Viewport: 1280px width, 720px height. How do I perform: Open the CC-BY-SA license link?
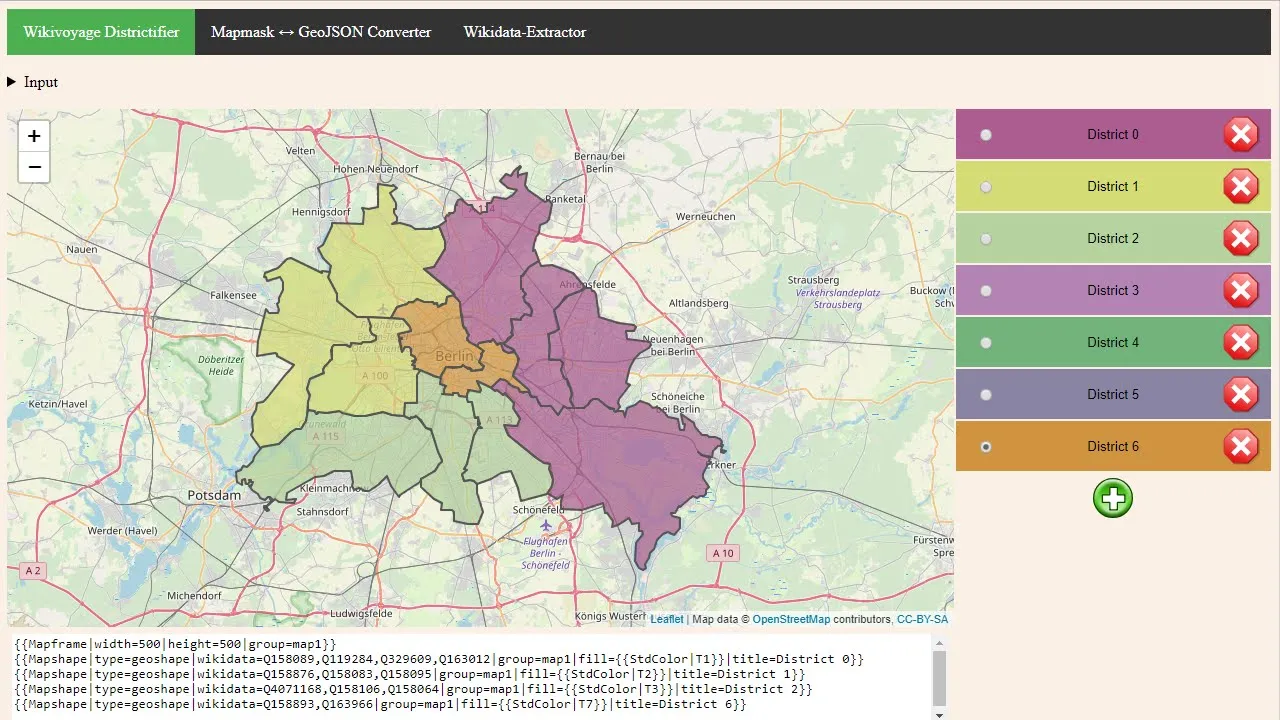922,619
